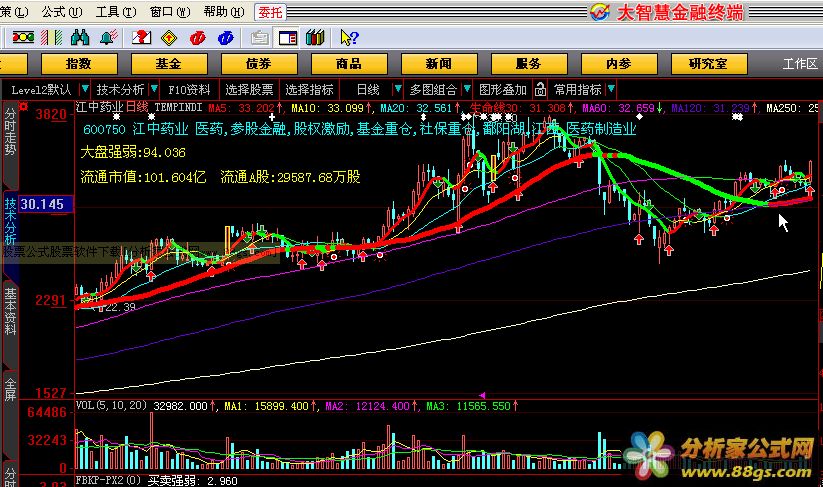Click the 多图组合 toolbar item

pyautogui.click(x=433, y=90)
